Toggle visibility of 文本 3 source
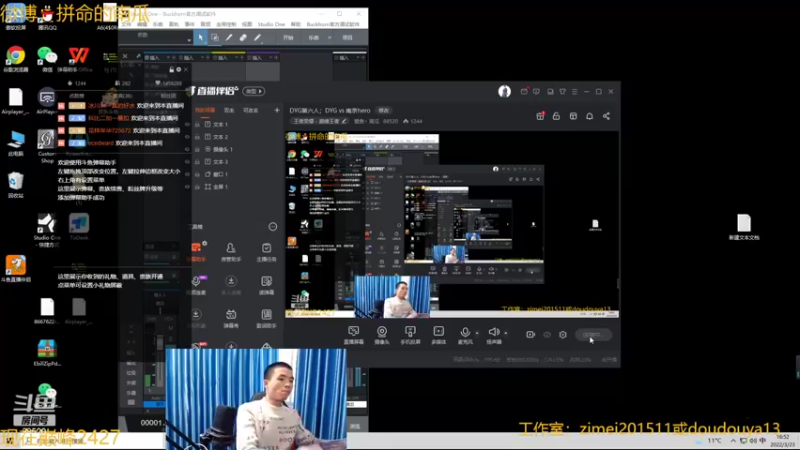The image size is (800, 450). pyautogui.click(x=187, y=162)
